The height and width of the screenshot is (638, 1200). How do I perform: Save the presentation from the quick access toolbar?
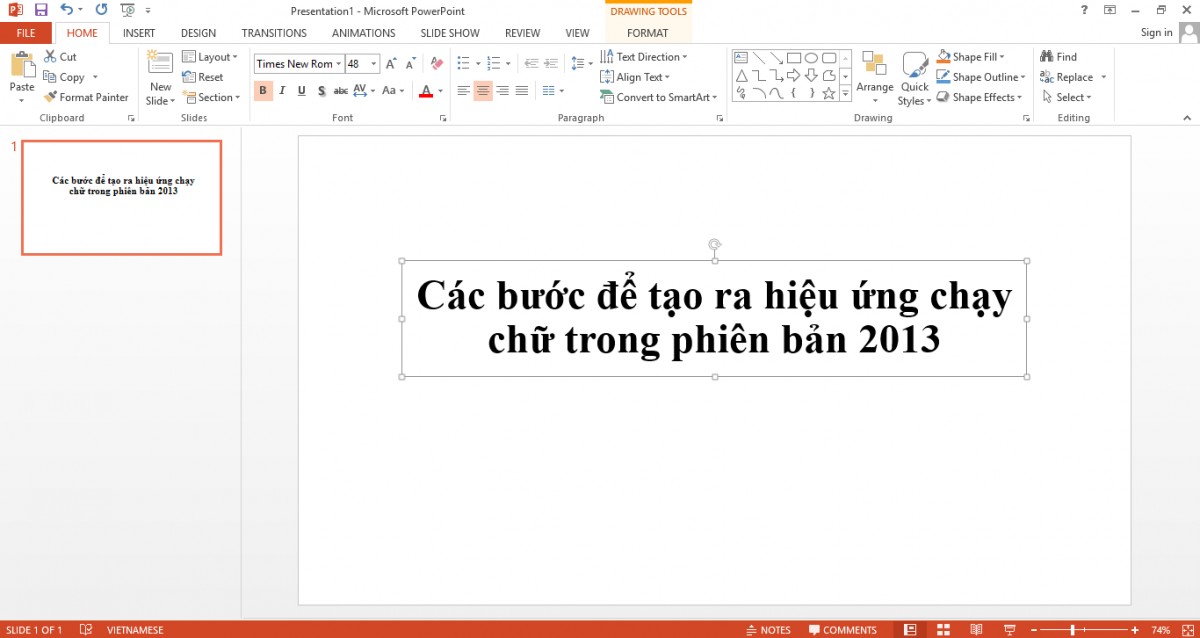coord(41,10)
